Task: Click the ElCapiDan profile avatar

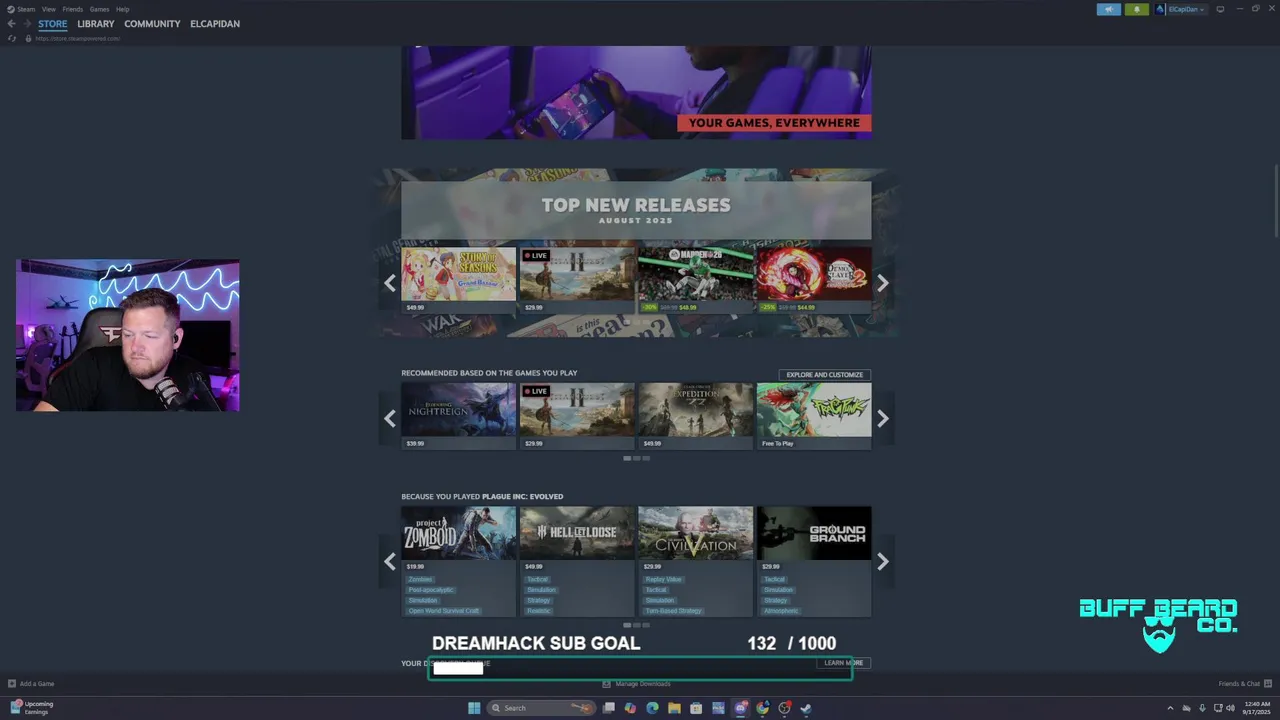Action: (x=1161, y=9)
